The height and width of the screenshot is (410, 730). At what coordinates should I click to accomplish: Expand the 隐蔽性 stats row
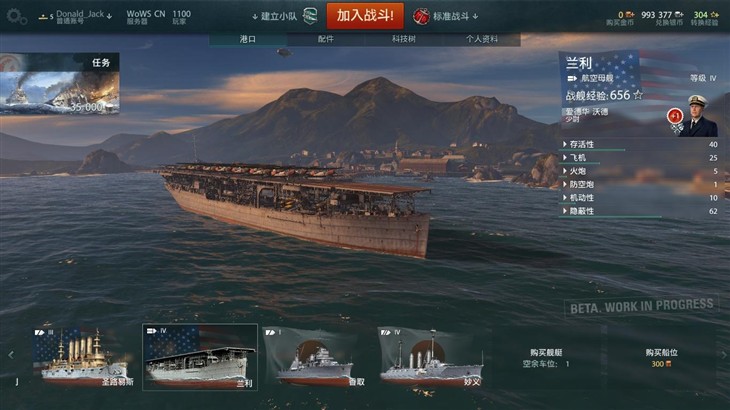point(640,211)
